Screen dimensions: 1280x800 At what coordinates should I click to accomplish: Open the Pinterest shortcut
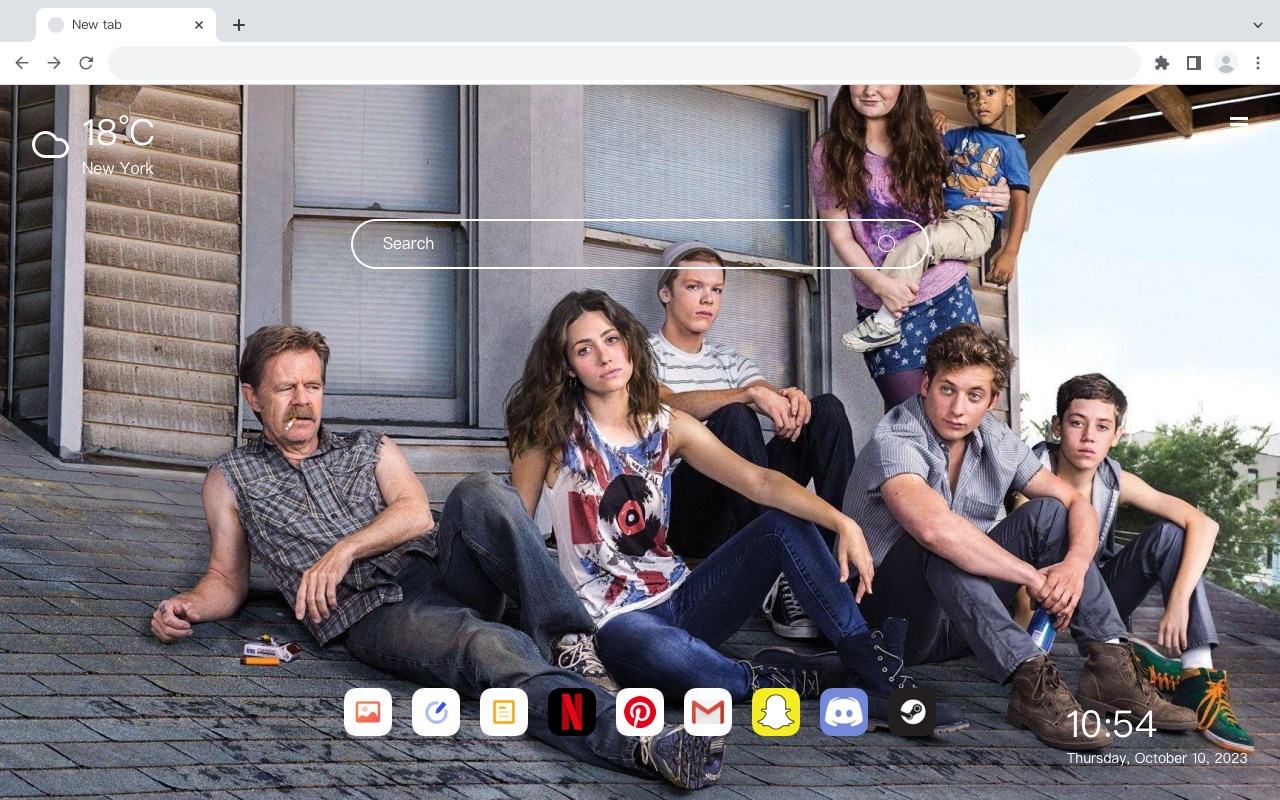pos(640,712)
